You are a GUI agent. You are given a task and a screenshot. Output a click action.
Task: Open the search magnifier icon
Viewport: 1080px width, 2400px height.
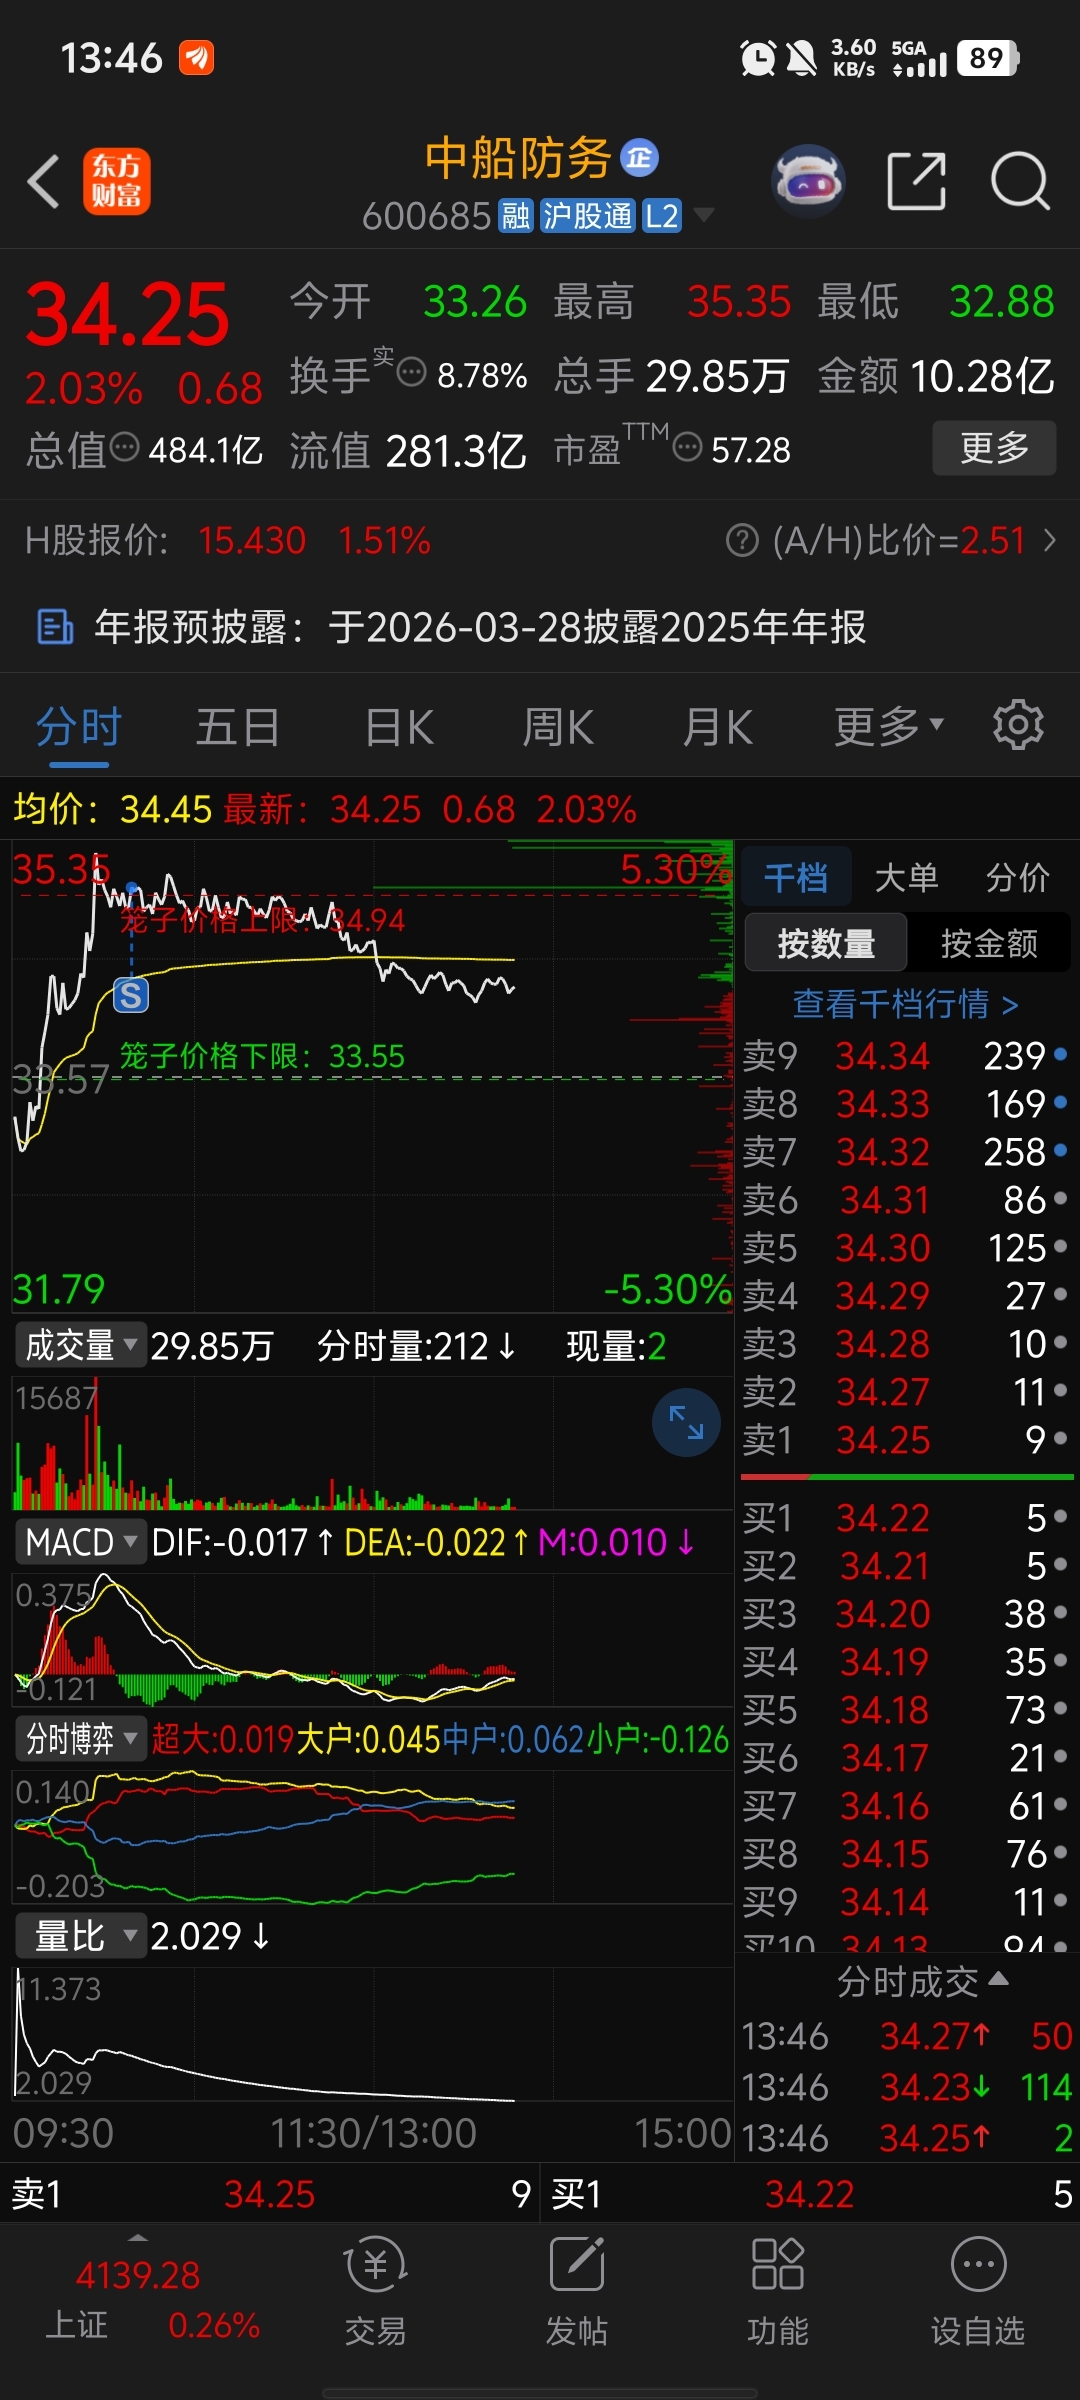1020,181
